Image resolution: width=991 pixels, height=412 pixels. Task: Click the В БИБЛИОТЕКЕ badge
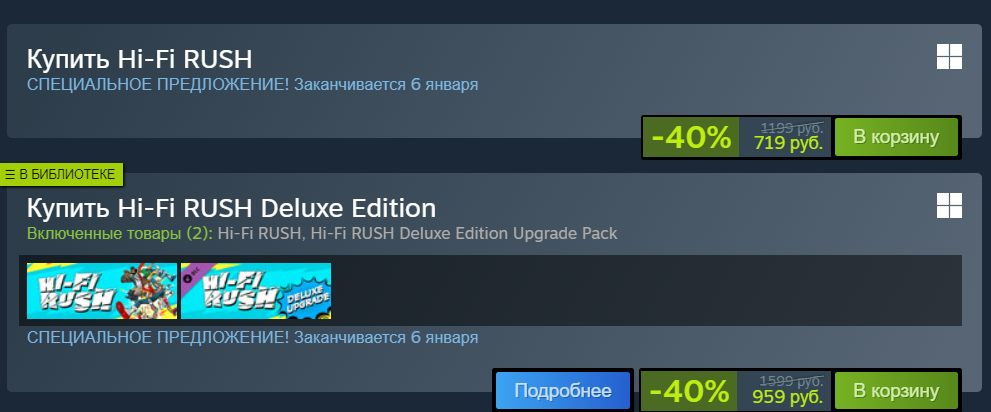(61, 175)
